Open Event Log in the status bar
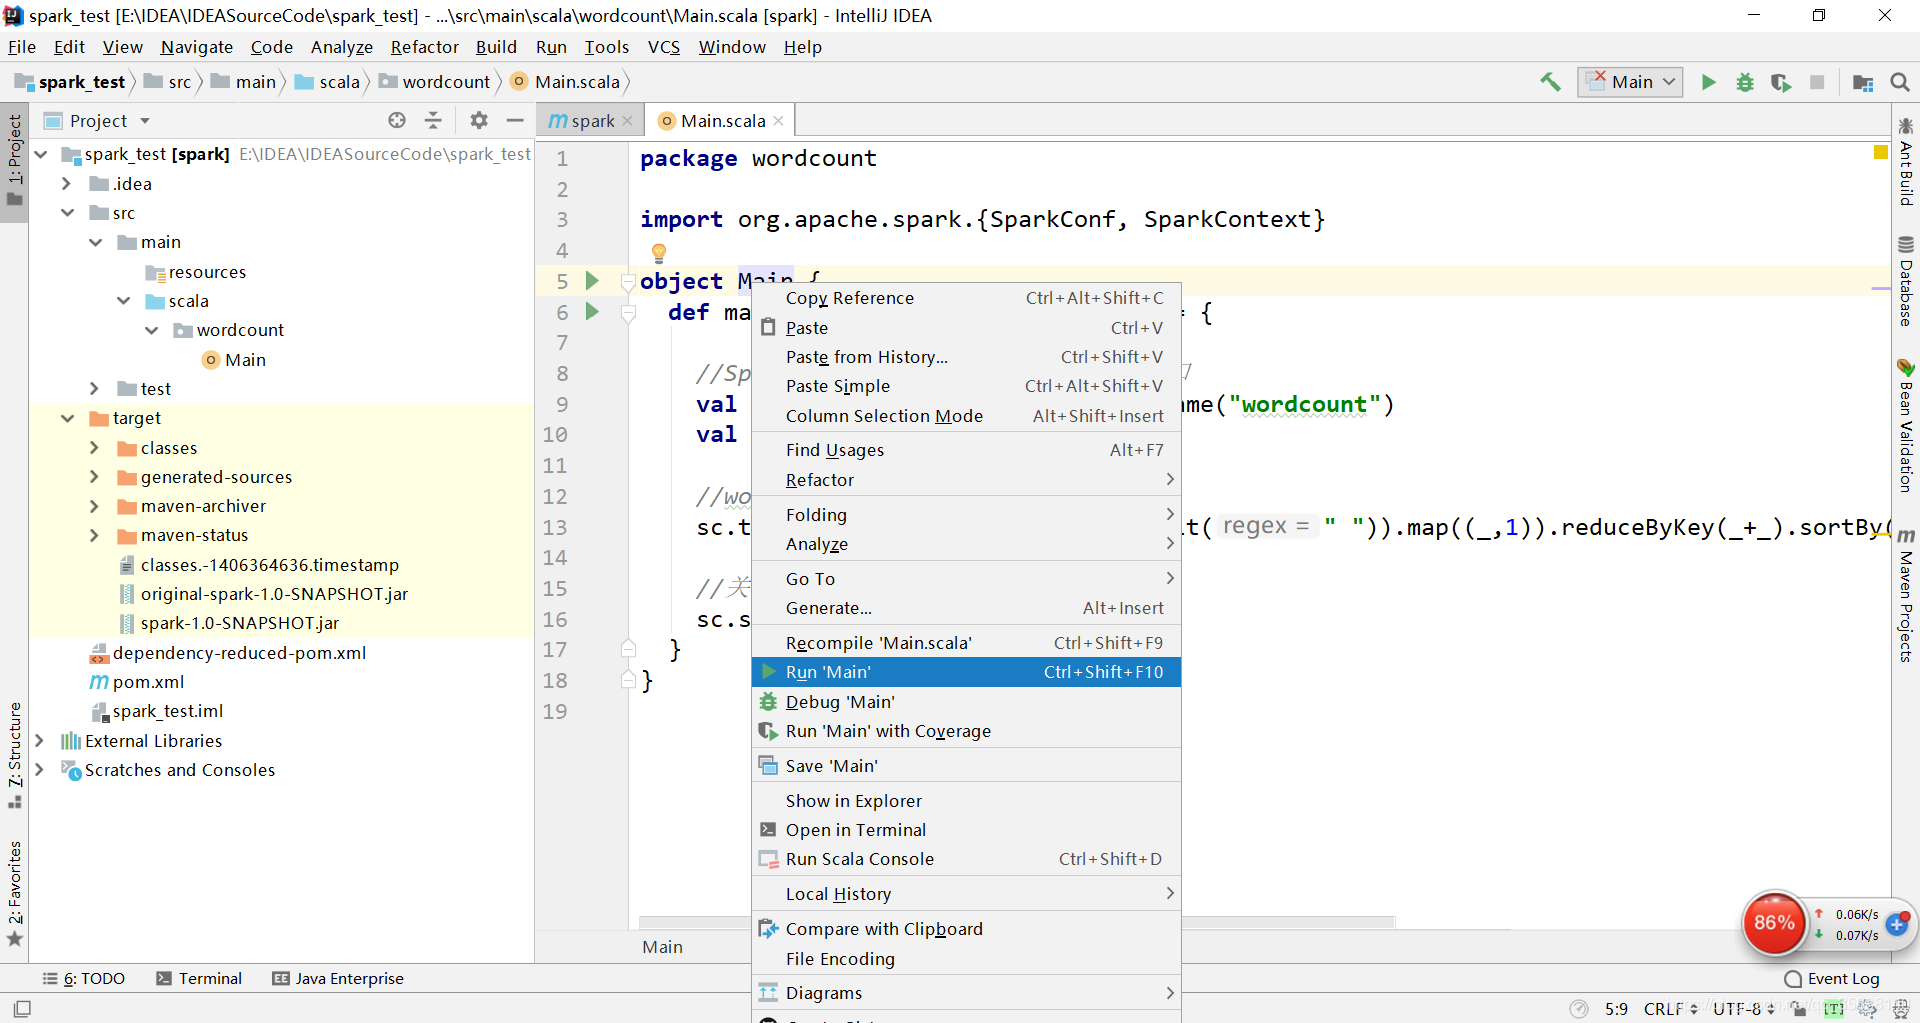This screenshot has width=1920, height=1023. click(x=1832, y=979)
